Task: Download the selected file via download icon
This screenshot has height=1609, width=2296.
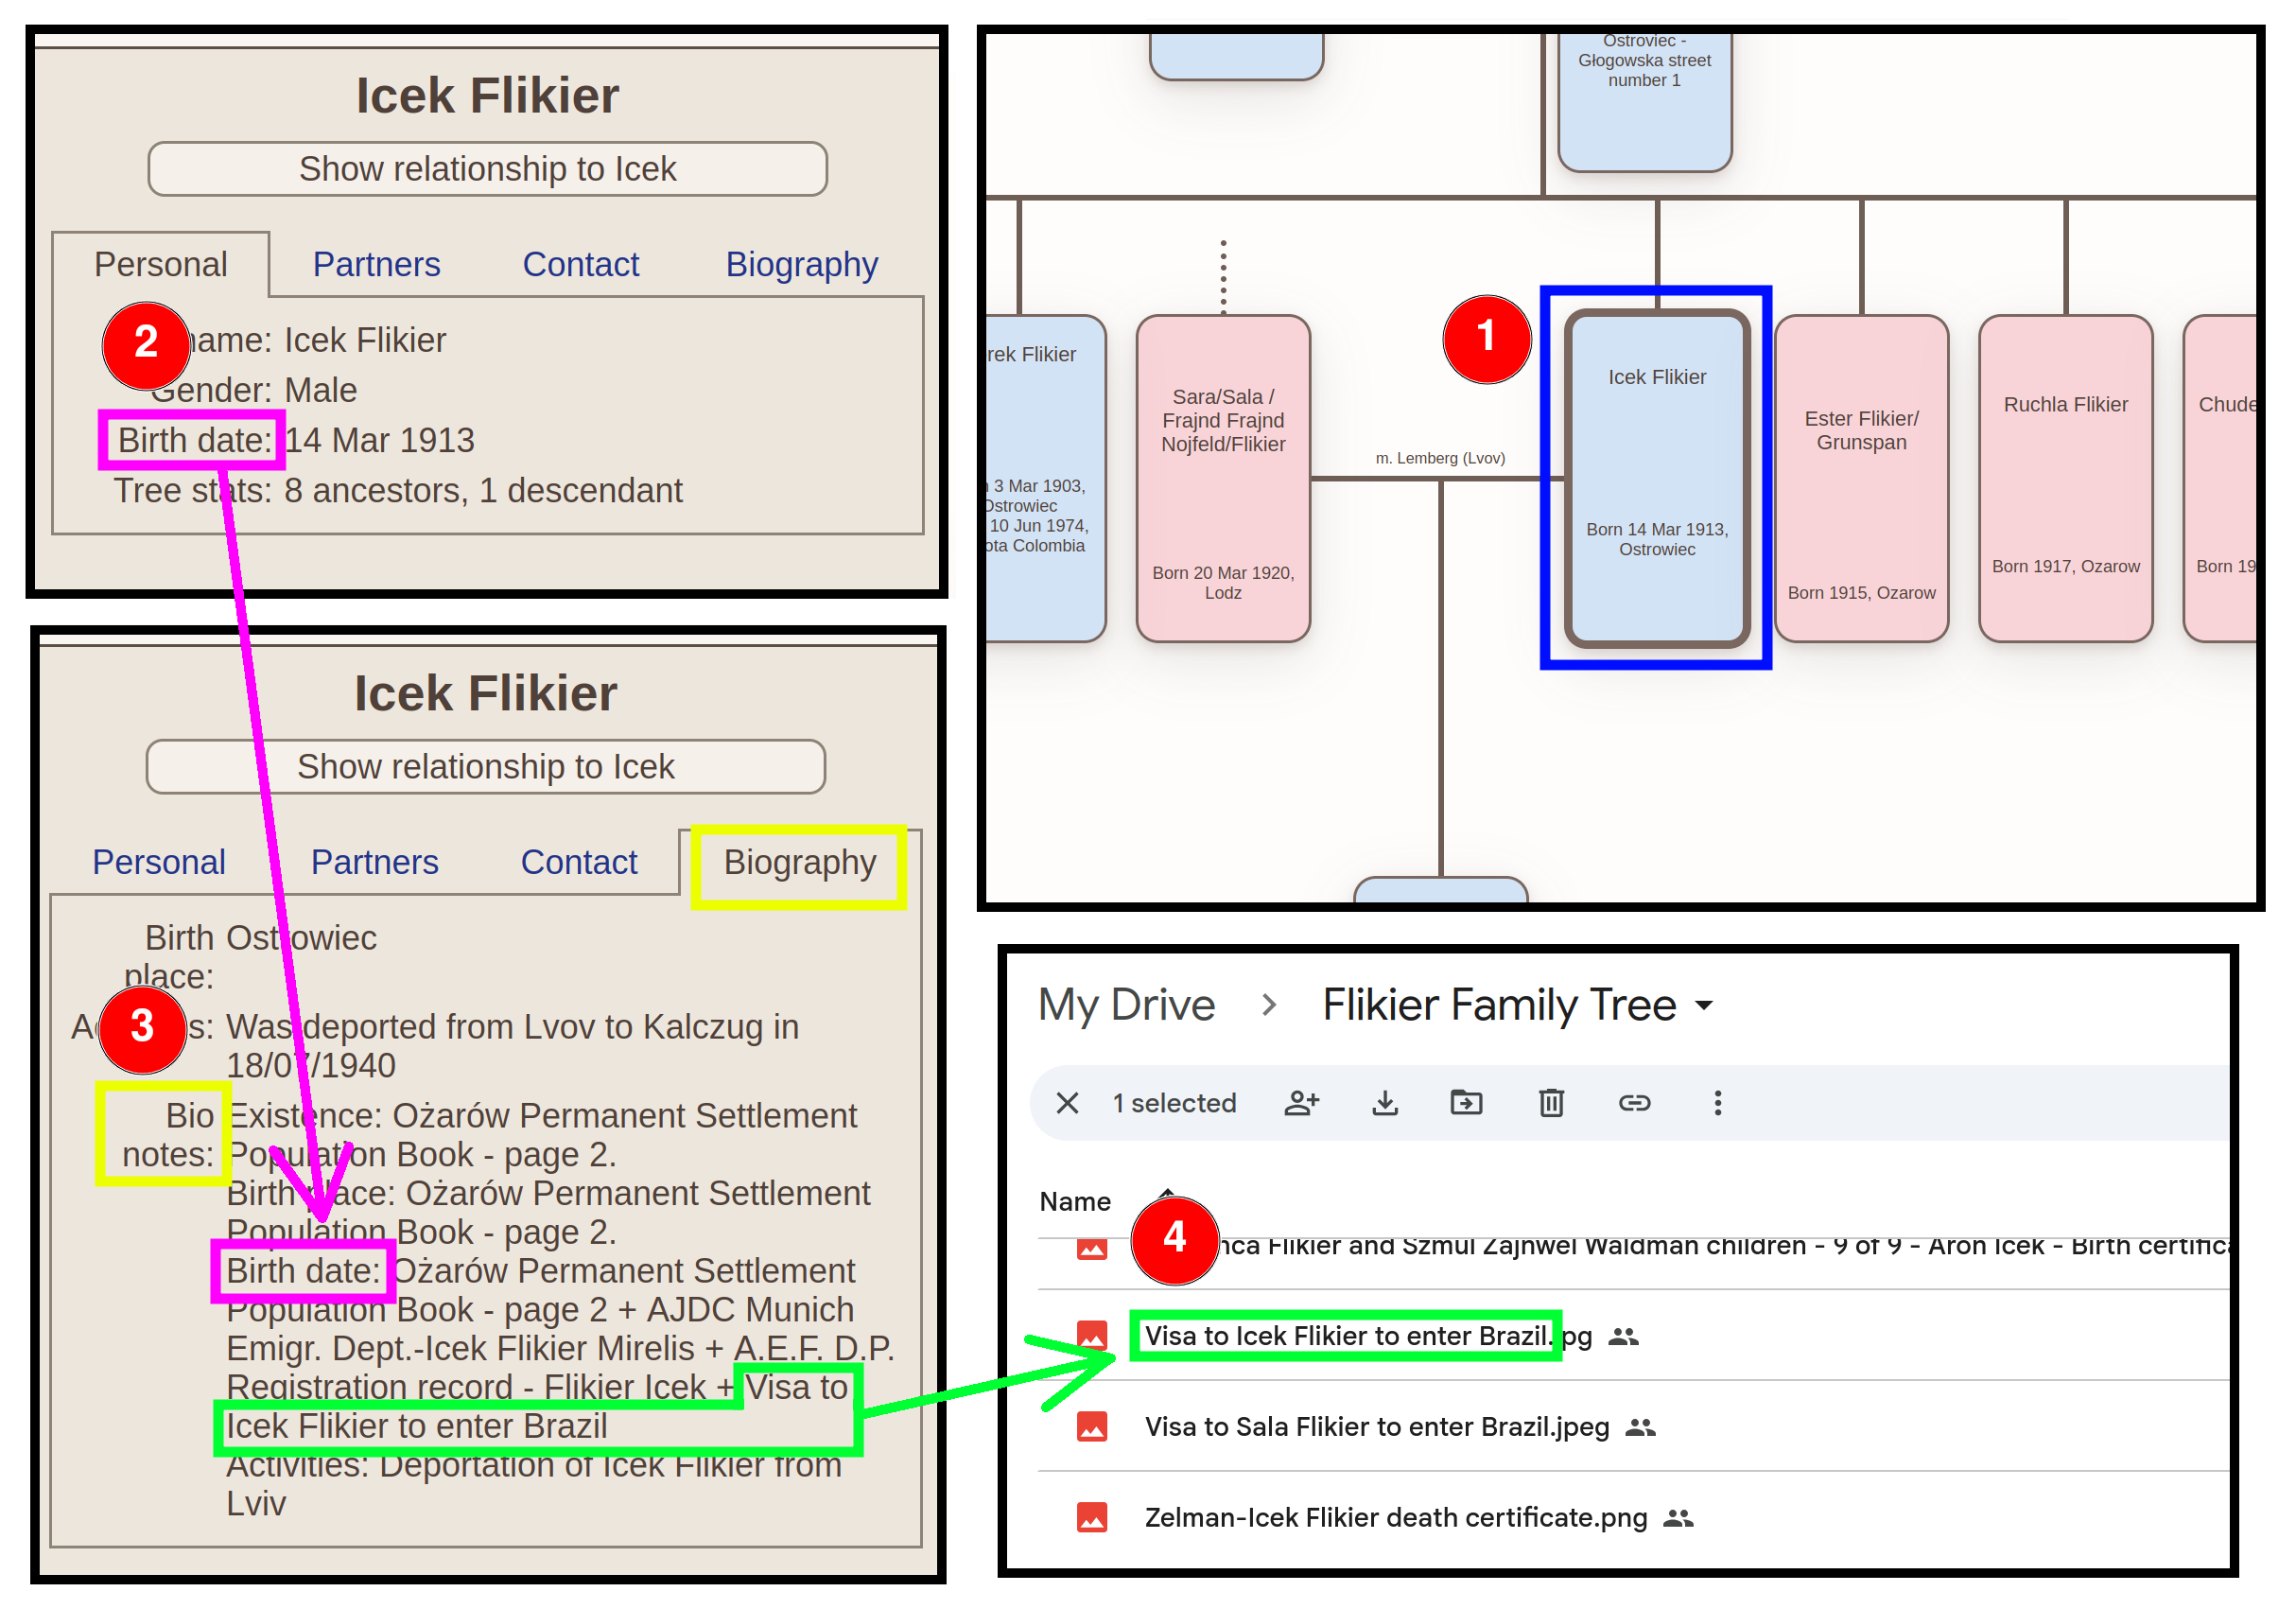Action: click(1385, 1103)
